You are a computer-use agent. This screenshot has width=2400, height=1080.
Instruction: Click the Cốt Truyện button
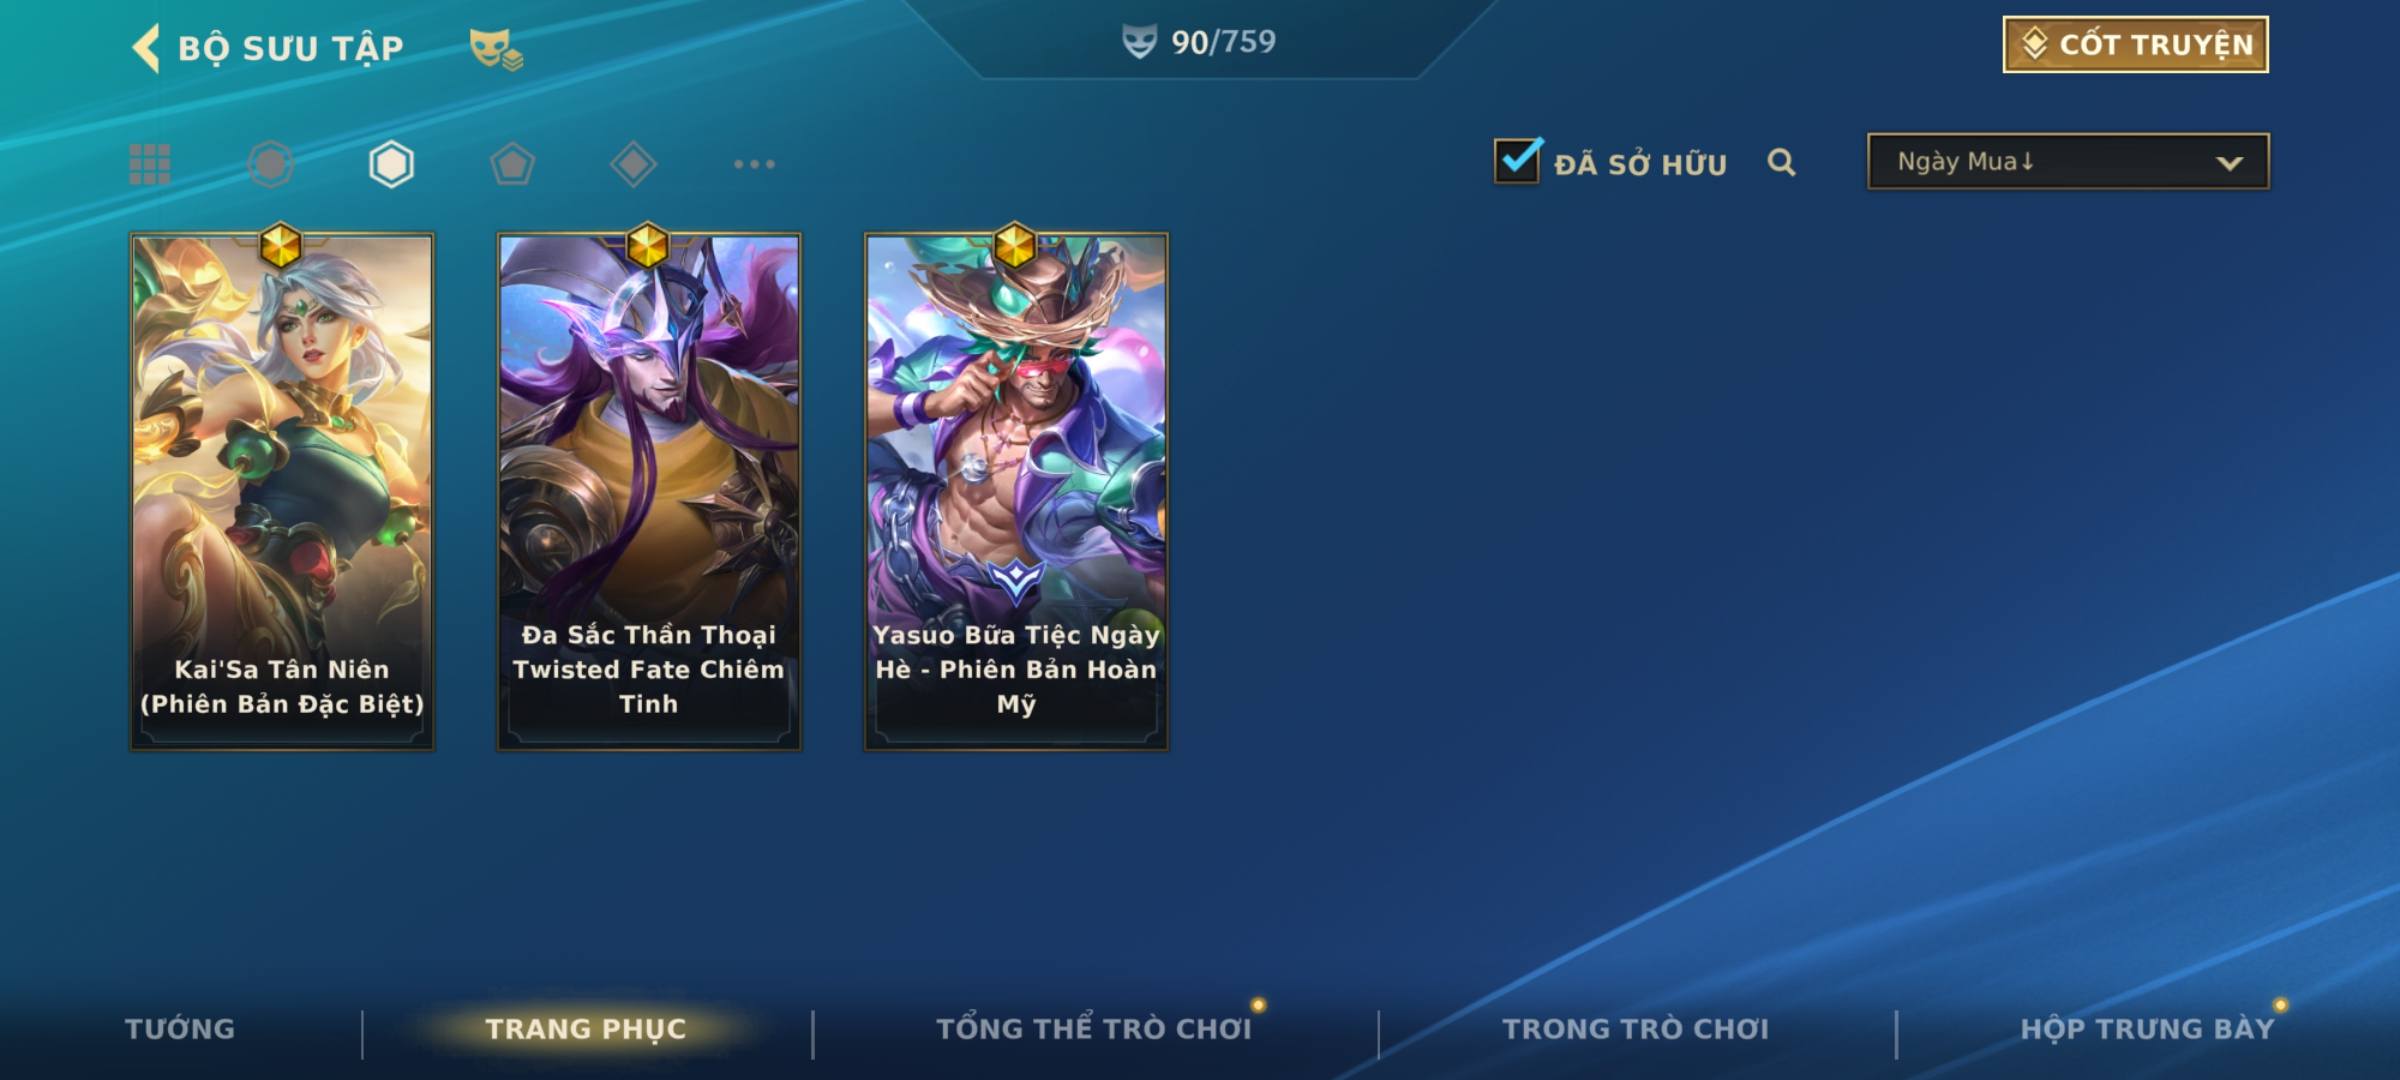click(x=2135, y=44)
